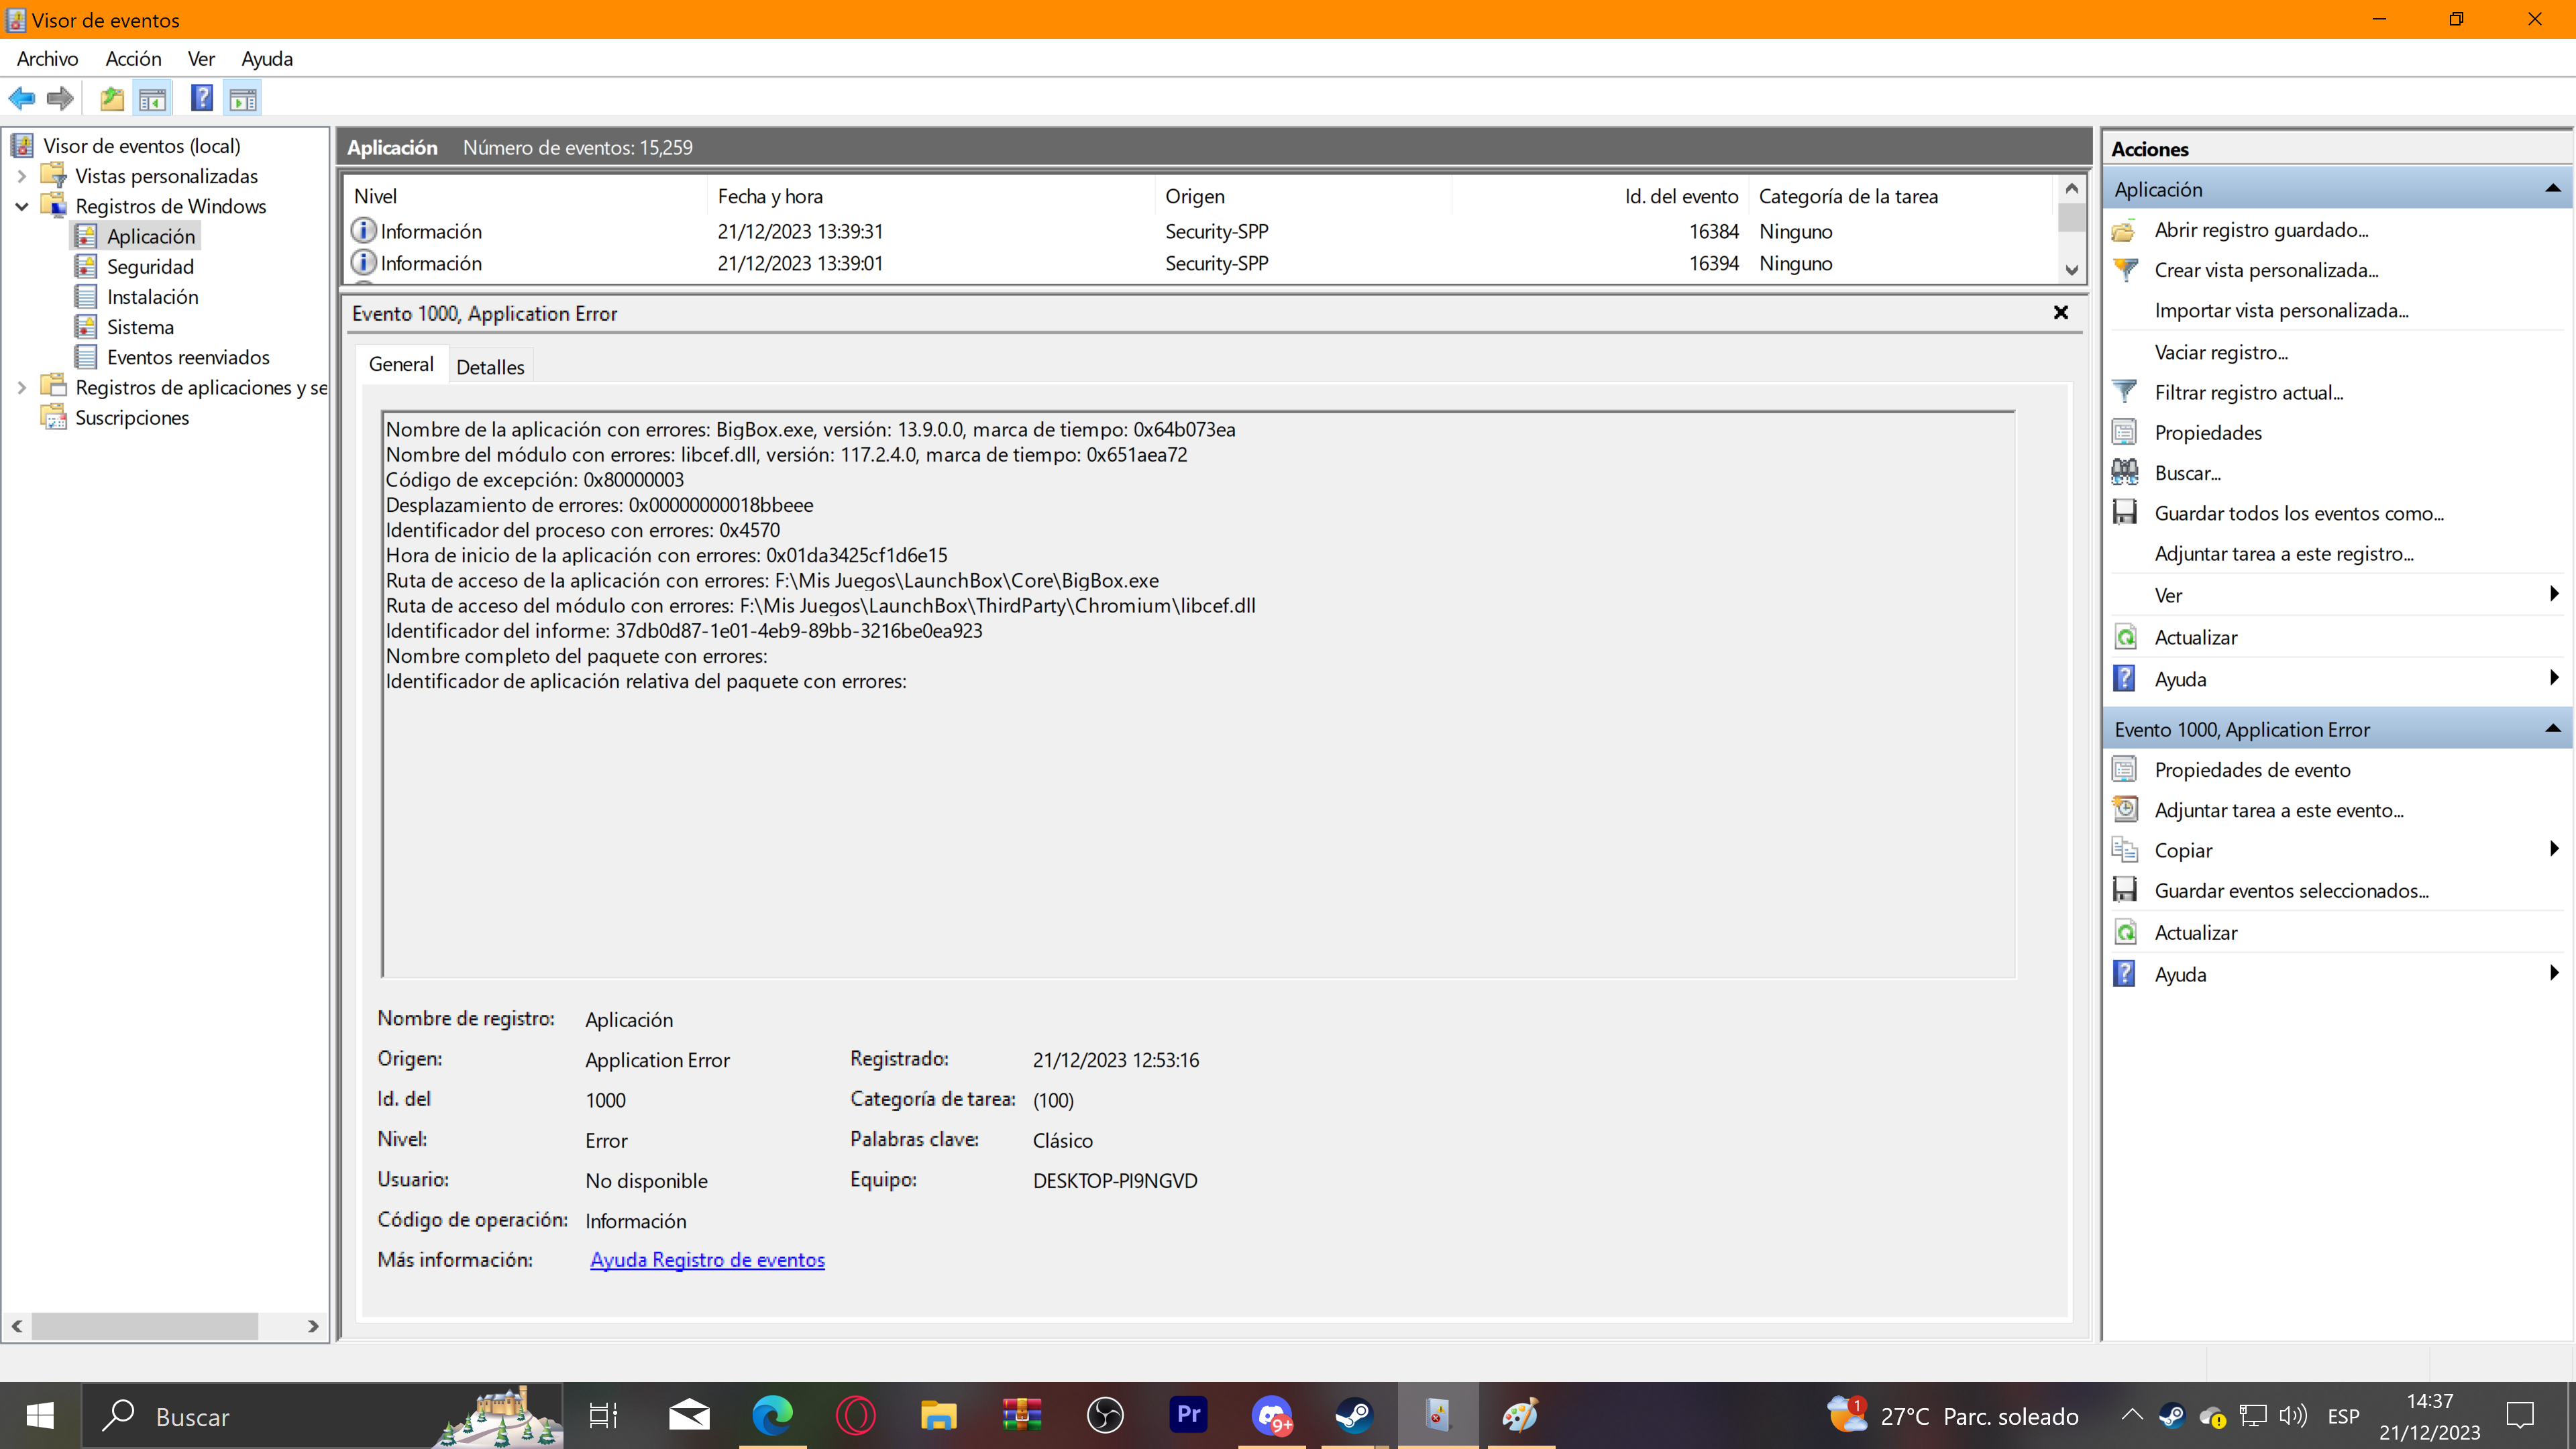Select Seguridad log in the tree
Image resolution: width=2576 pixels, height=1449 pixels.
(150, 266)
